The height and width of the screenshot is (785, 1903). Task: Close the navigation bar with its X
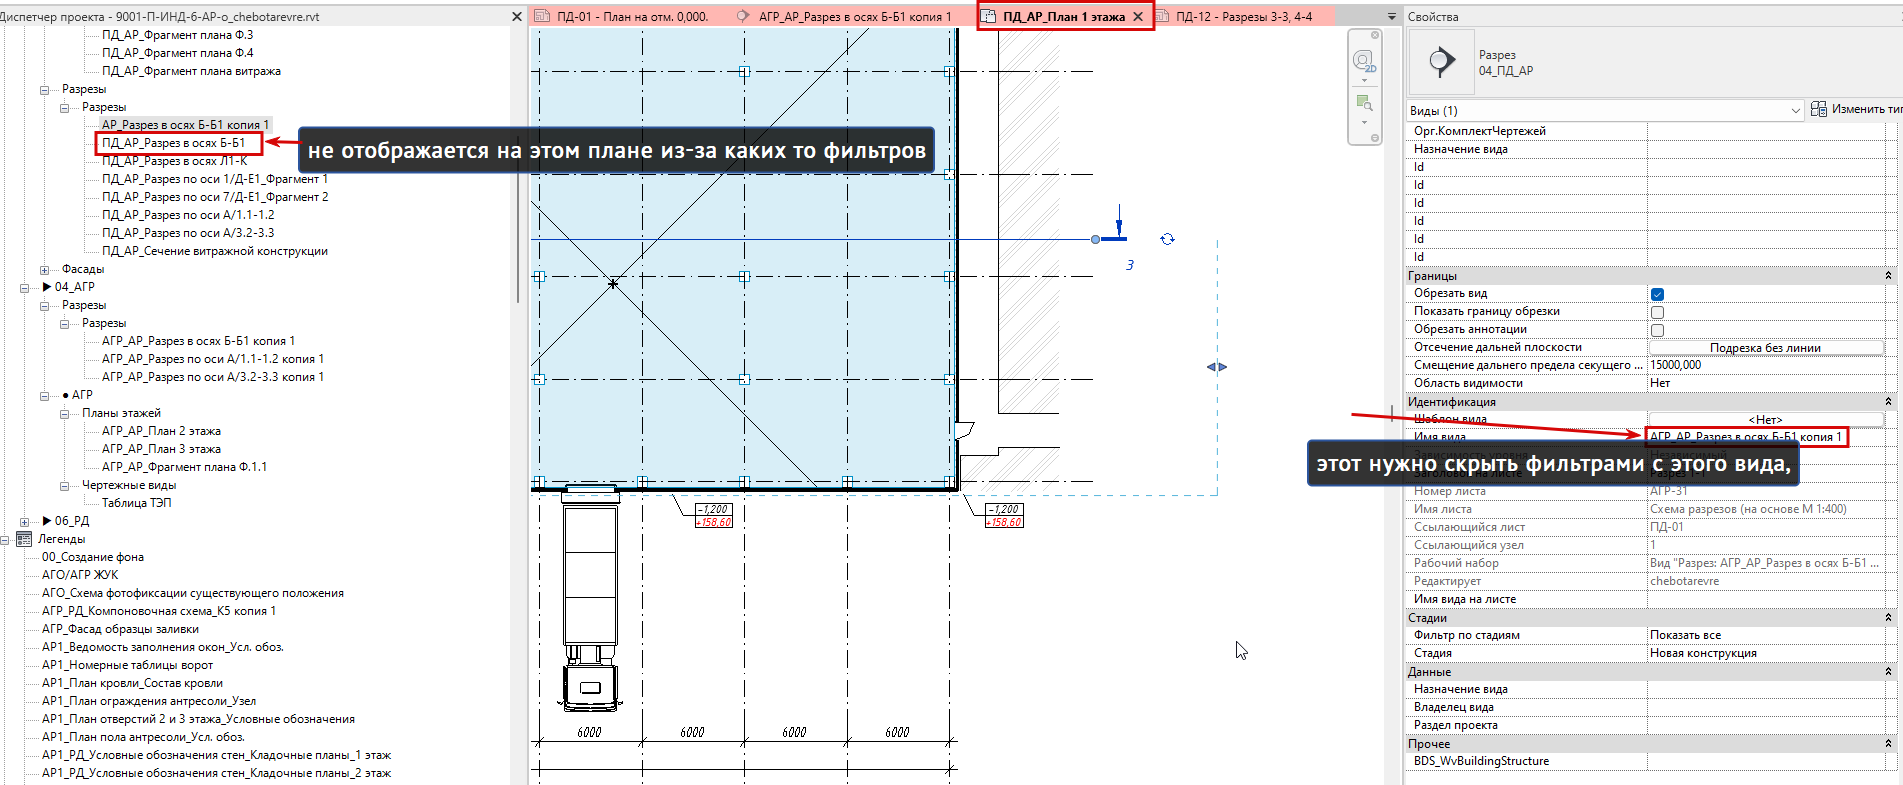click(x=1375, y=35)
